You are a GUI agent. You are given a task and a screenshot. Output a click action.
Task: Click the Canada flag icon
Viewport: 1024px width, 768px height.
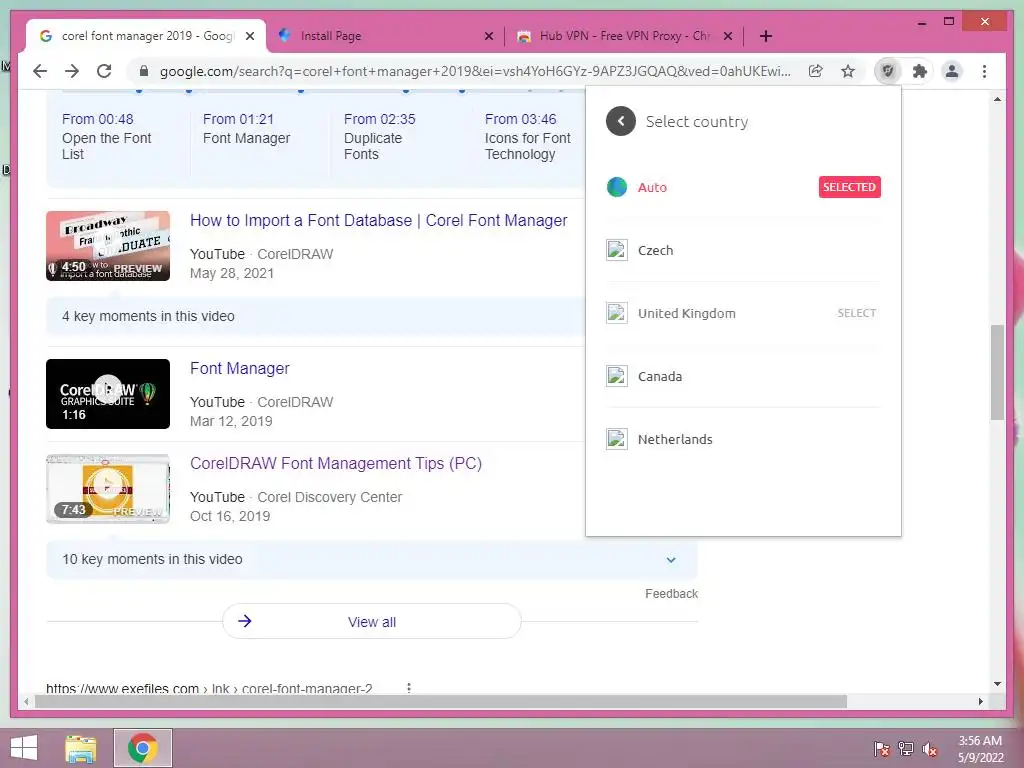click(616, 376)
